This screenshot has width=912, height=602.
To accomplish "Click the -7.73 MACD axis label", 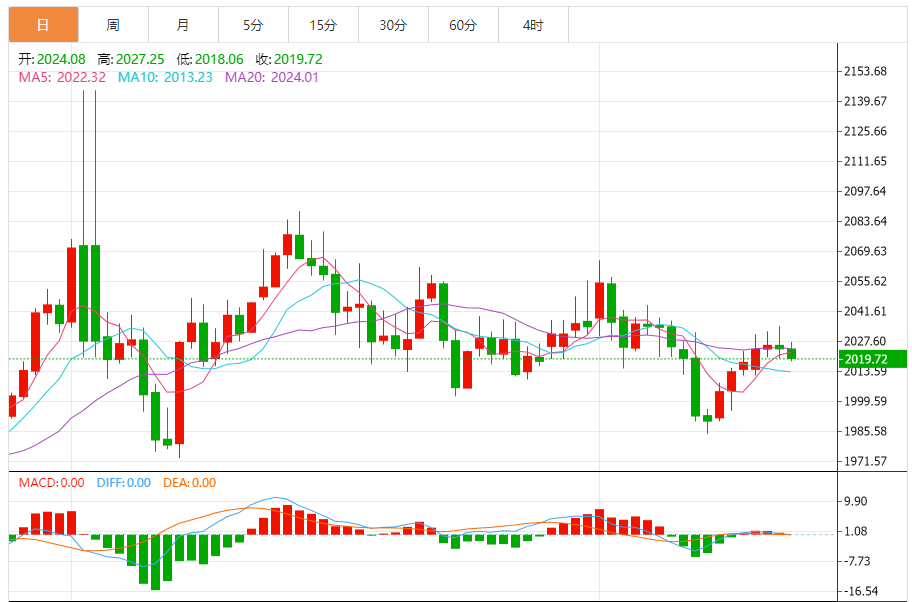I will [857, 561].
